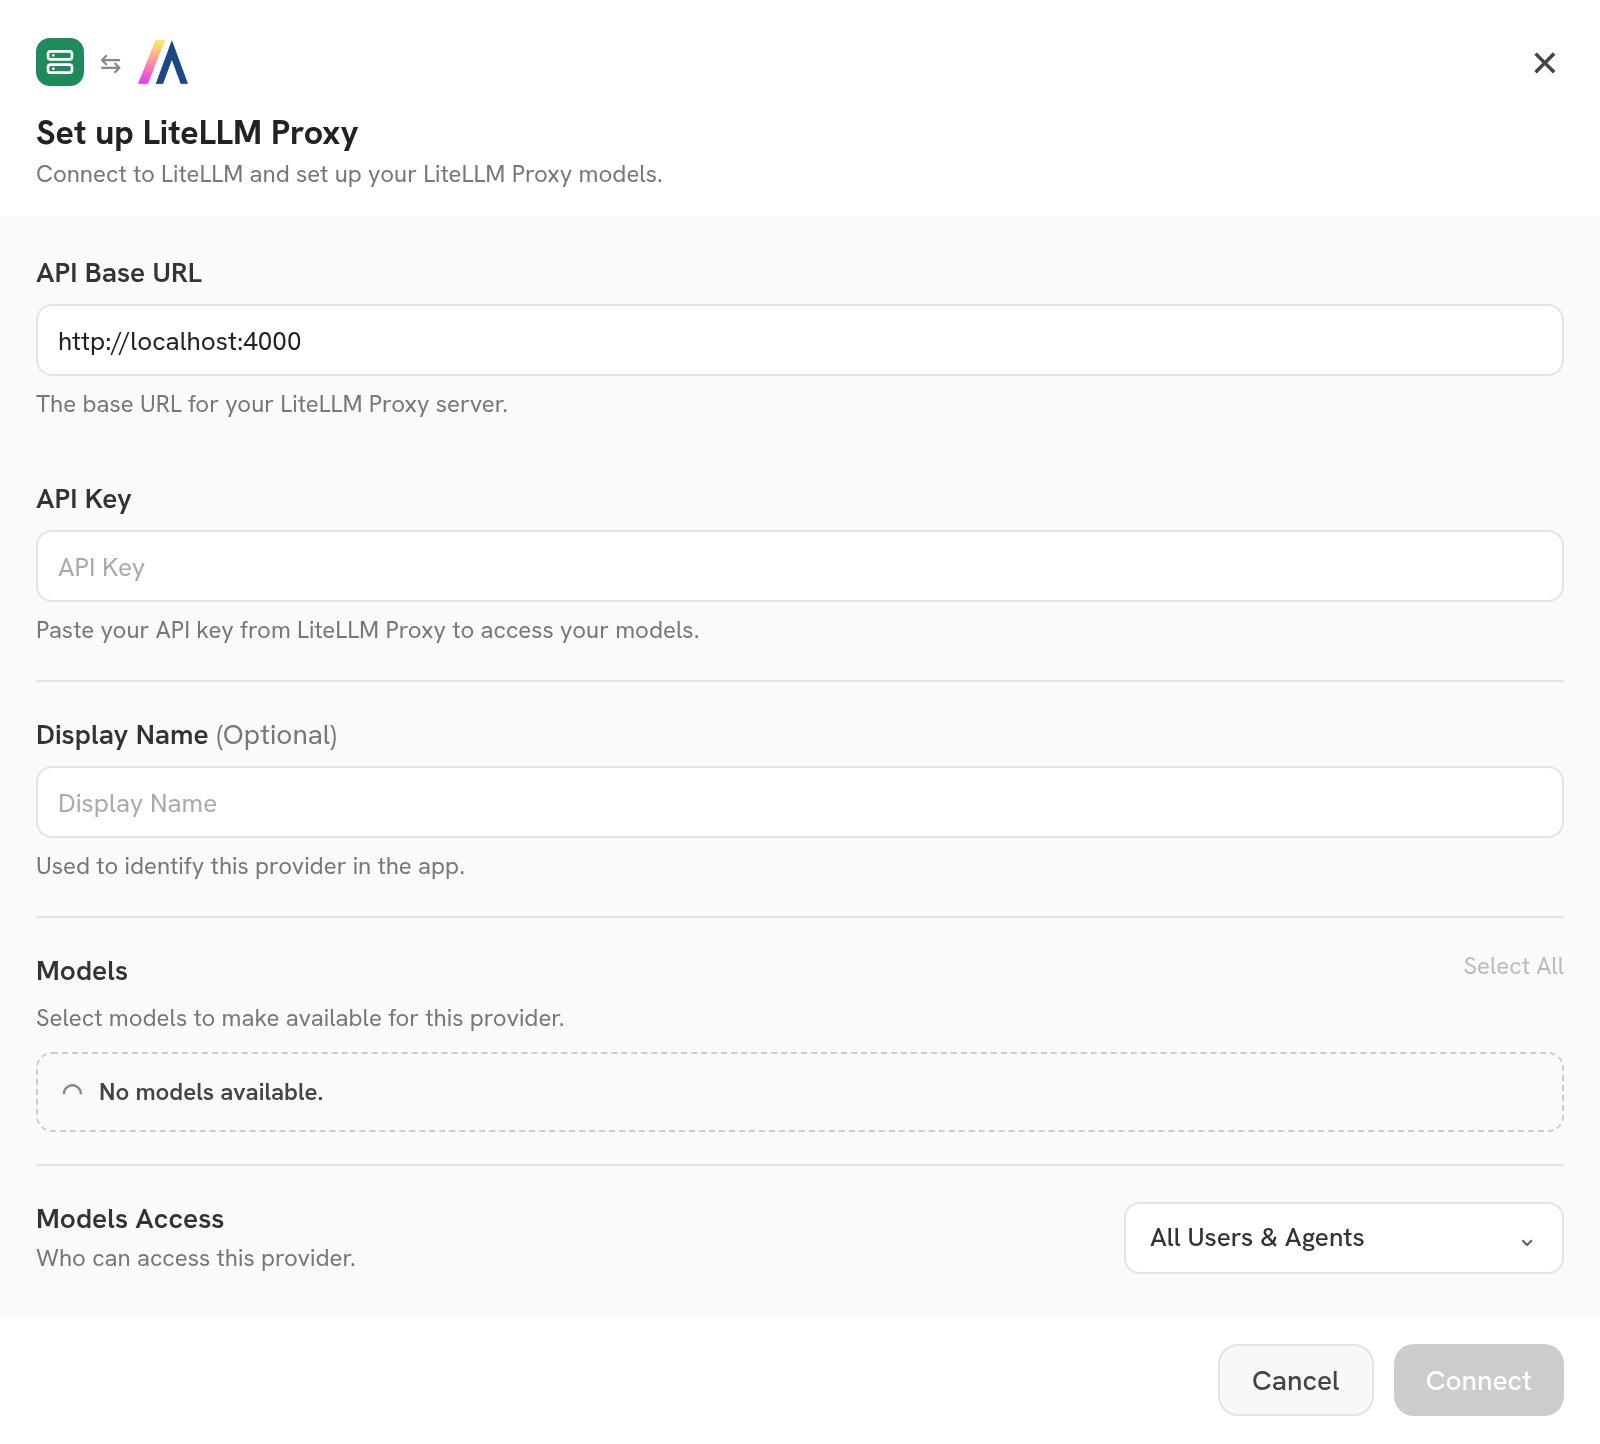Focus the API Base URL field

pyautogui.click(x=800, y=340)
